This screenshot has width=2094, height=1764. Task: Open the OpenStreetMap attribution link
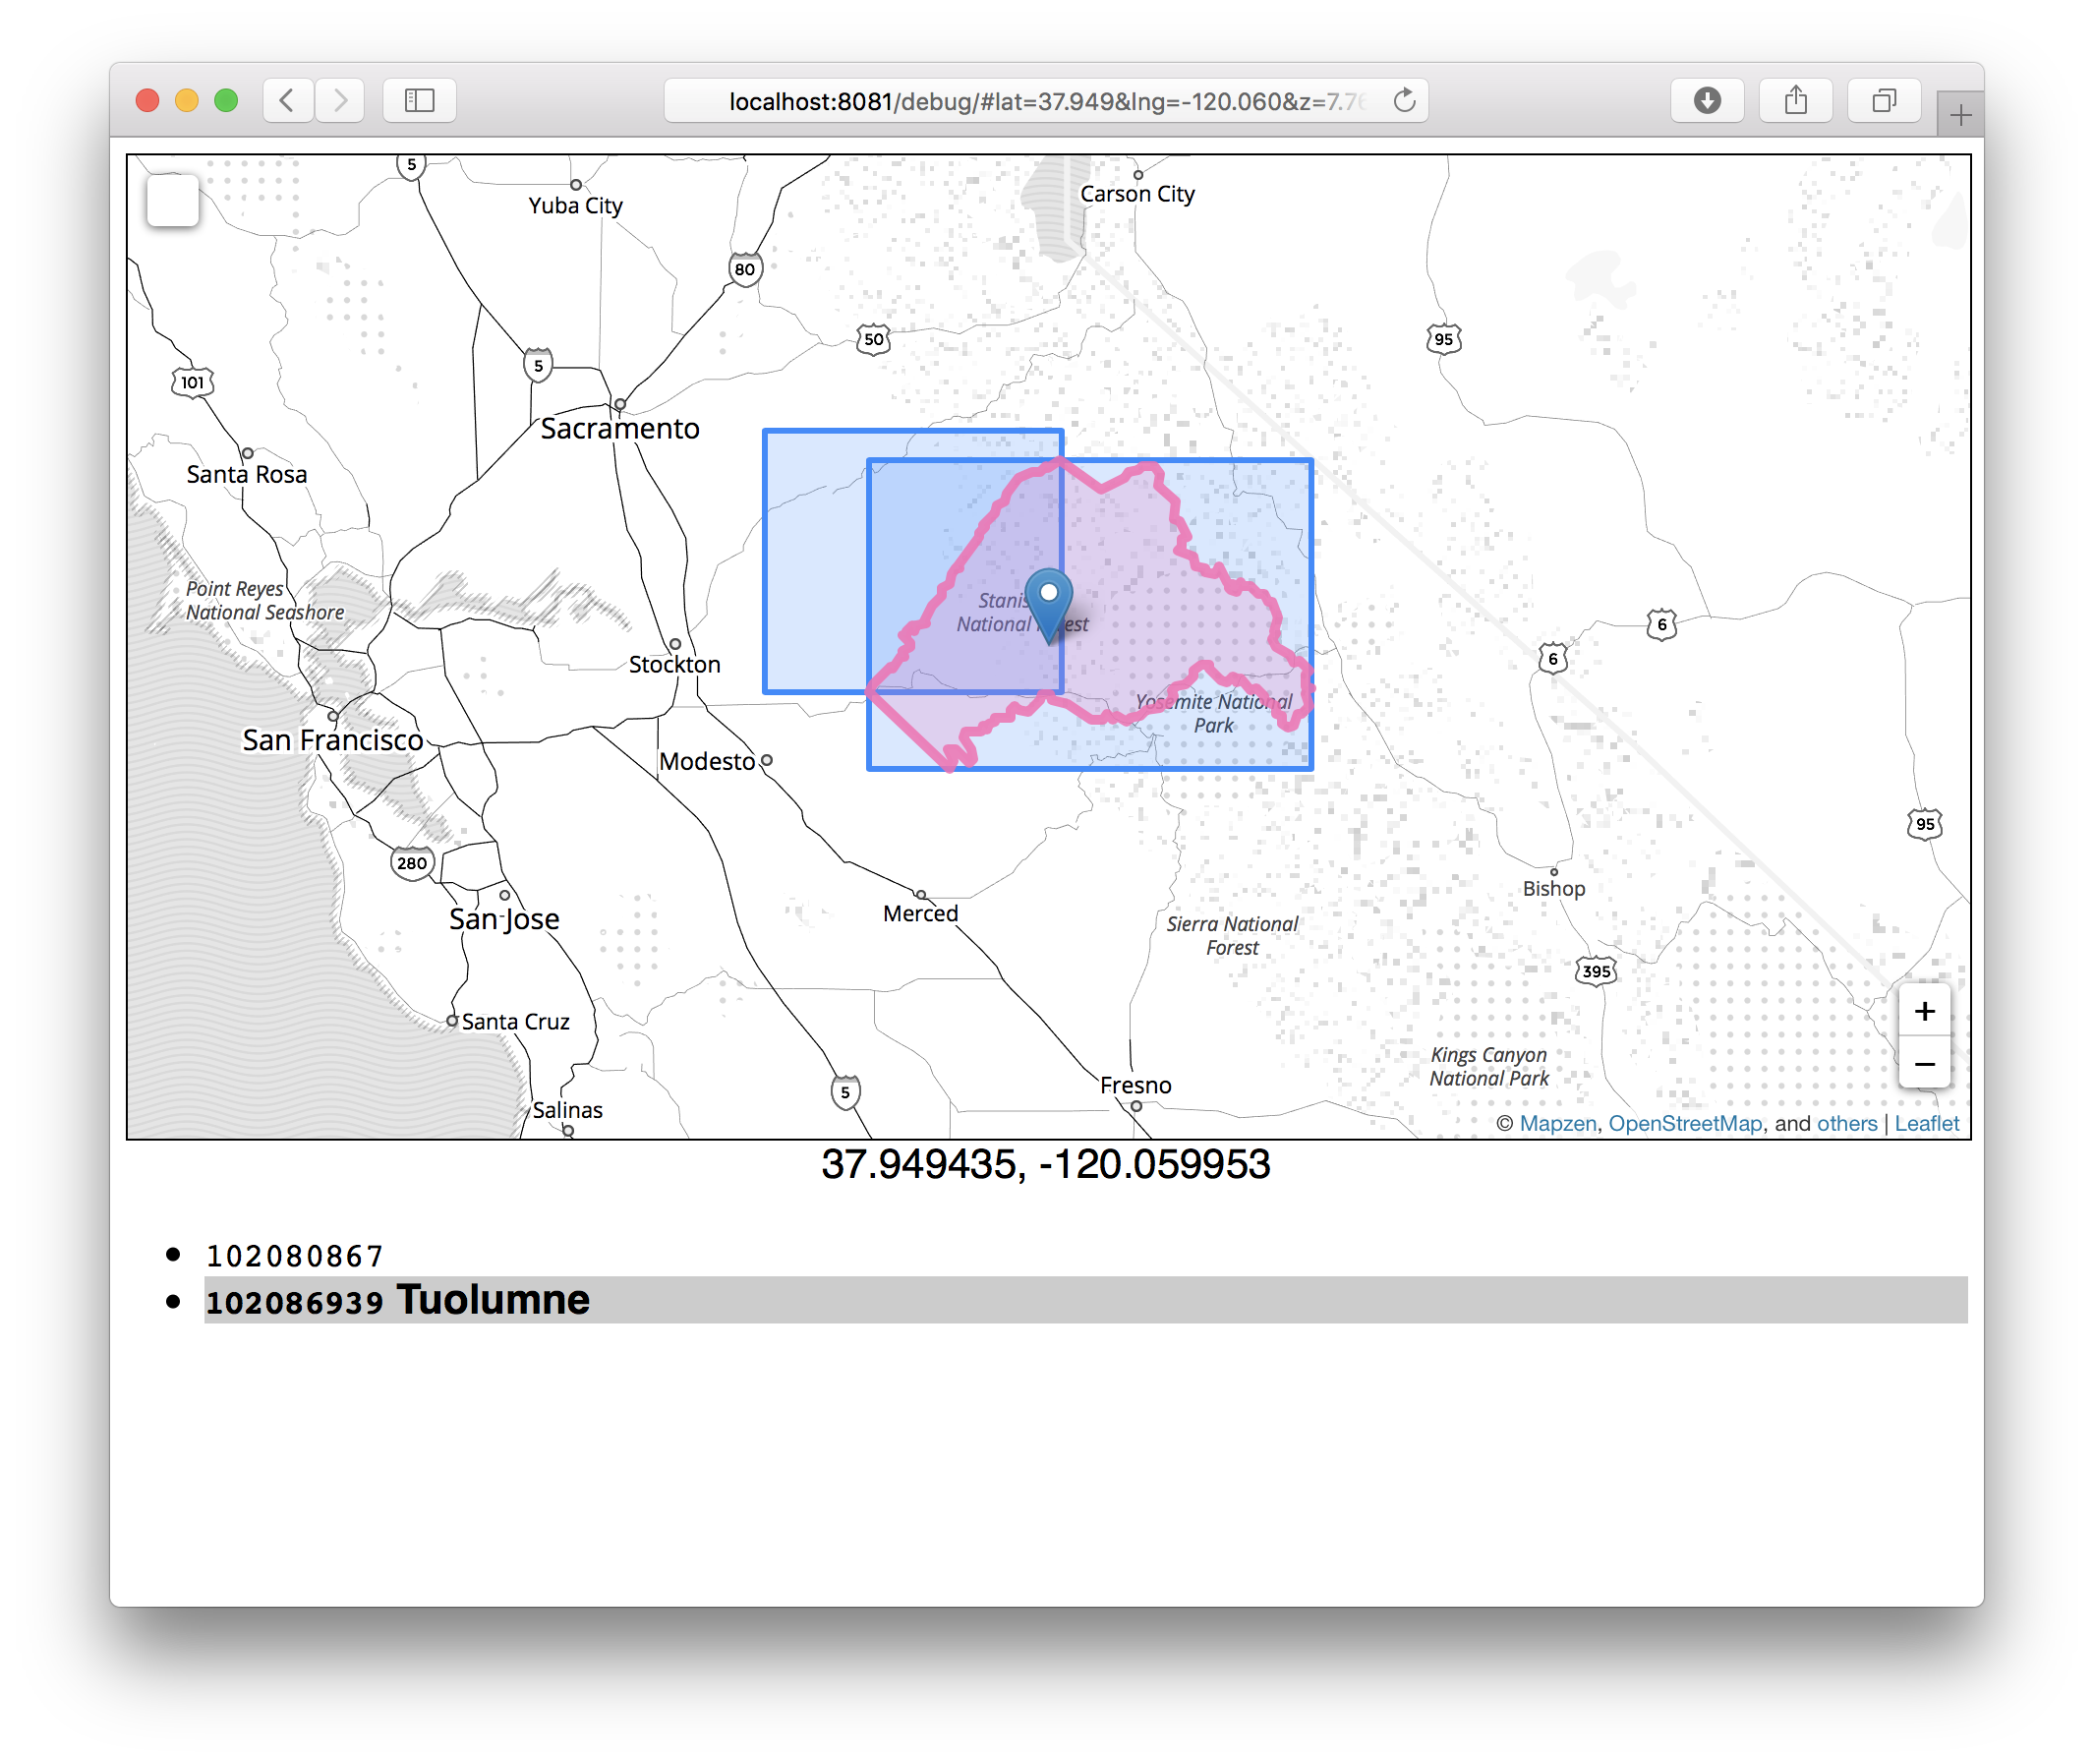pyautogui.click(x=1684, y=1123)
